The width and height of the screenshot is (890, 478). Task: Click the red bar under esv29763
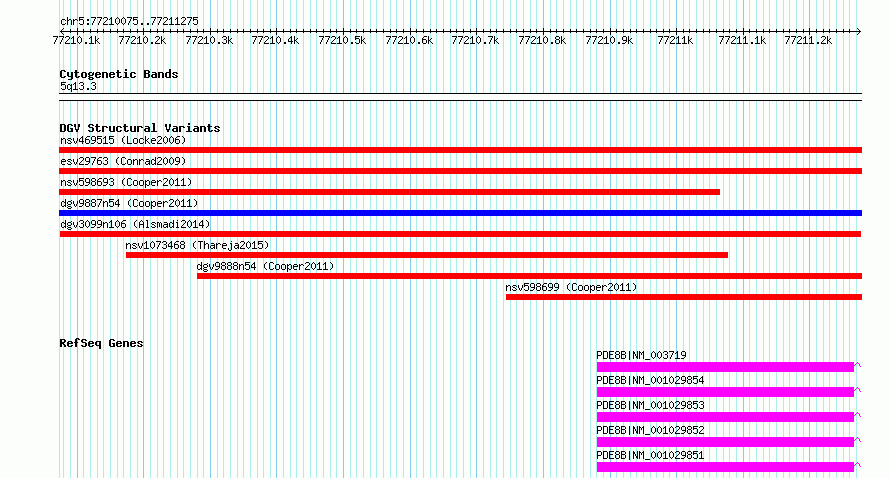tap(460, 171)
